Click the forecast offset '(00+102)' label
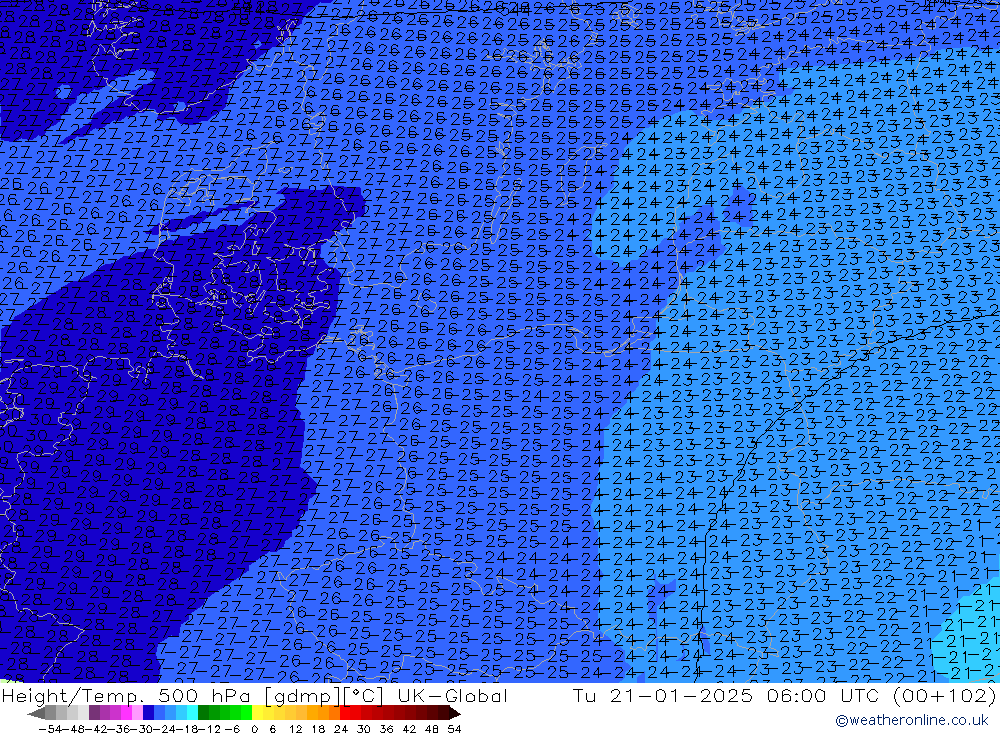This screenshot has height=733, width=1000. [945, 695]
